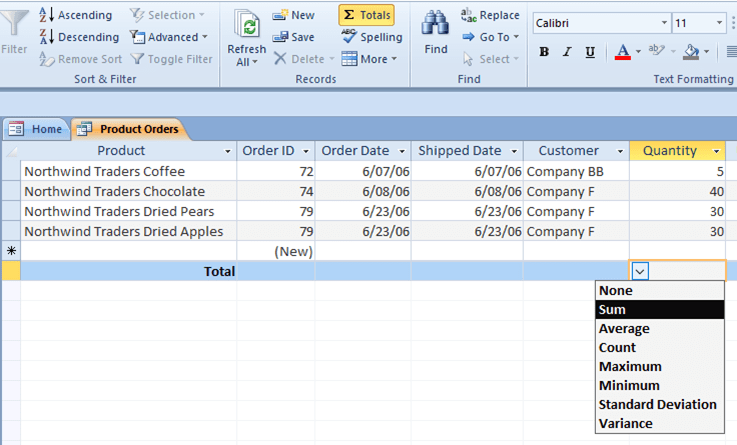Choose Variance from totals list
This screenshot has height=445, width=737.
(x=659, y=423)
